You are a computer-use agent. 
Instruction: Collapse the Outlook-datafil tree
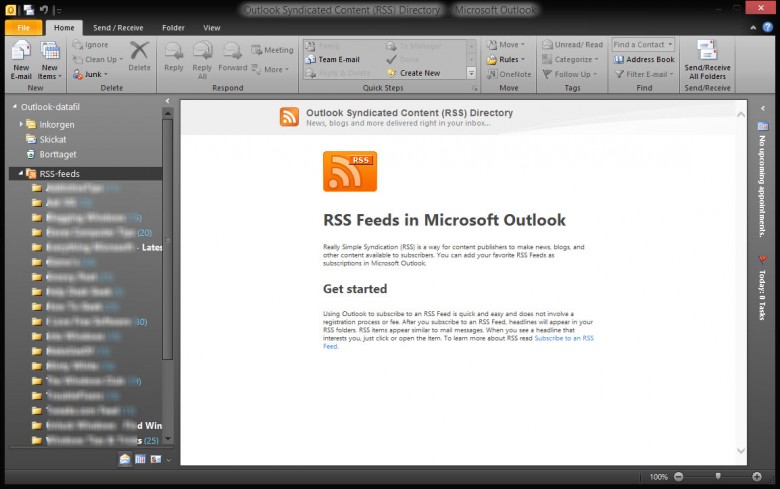pyautogui.click(x=14, y=106)
